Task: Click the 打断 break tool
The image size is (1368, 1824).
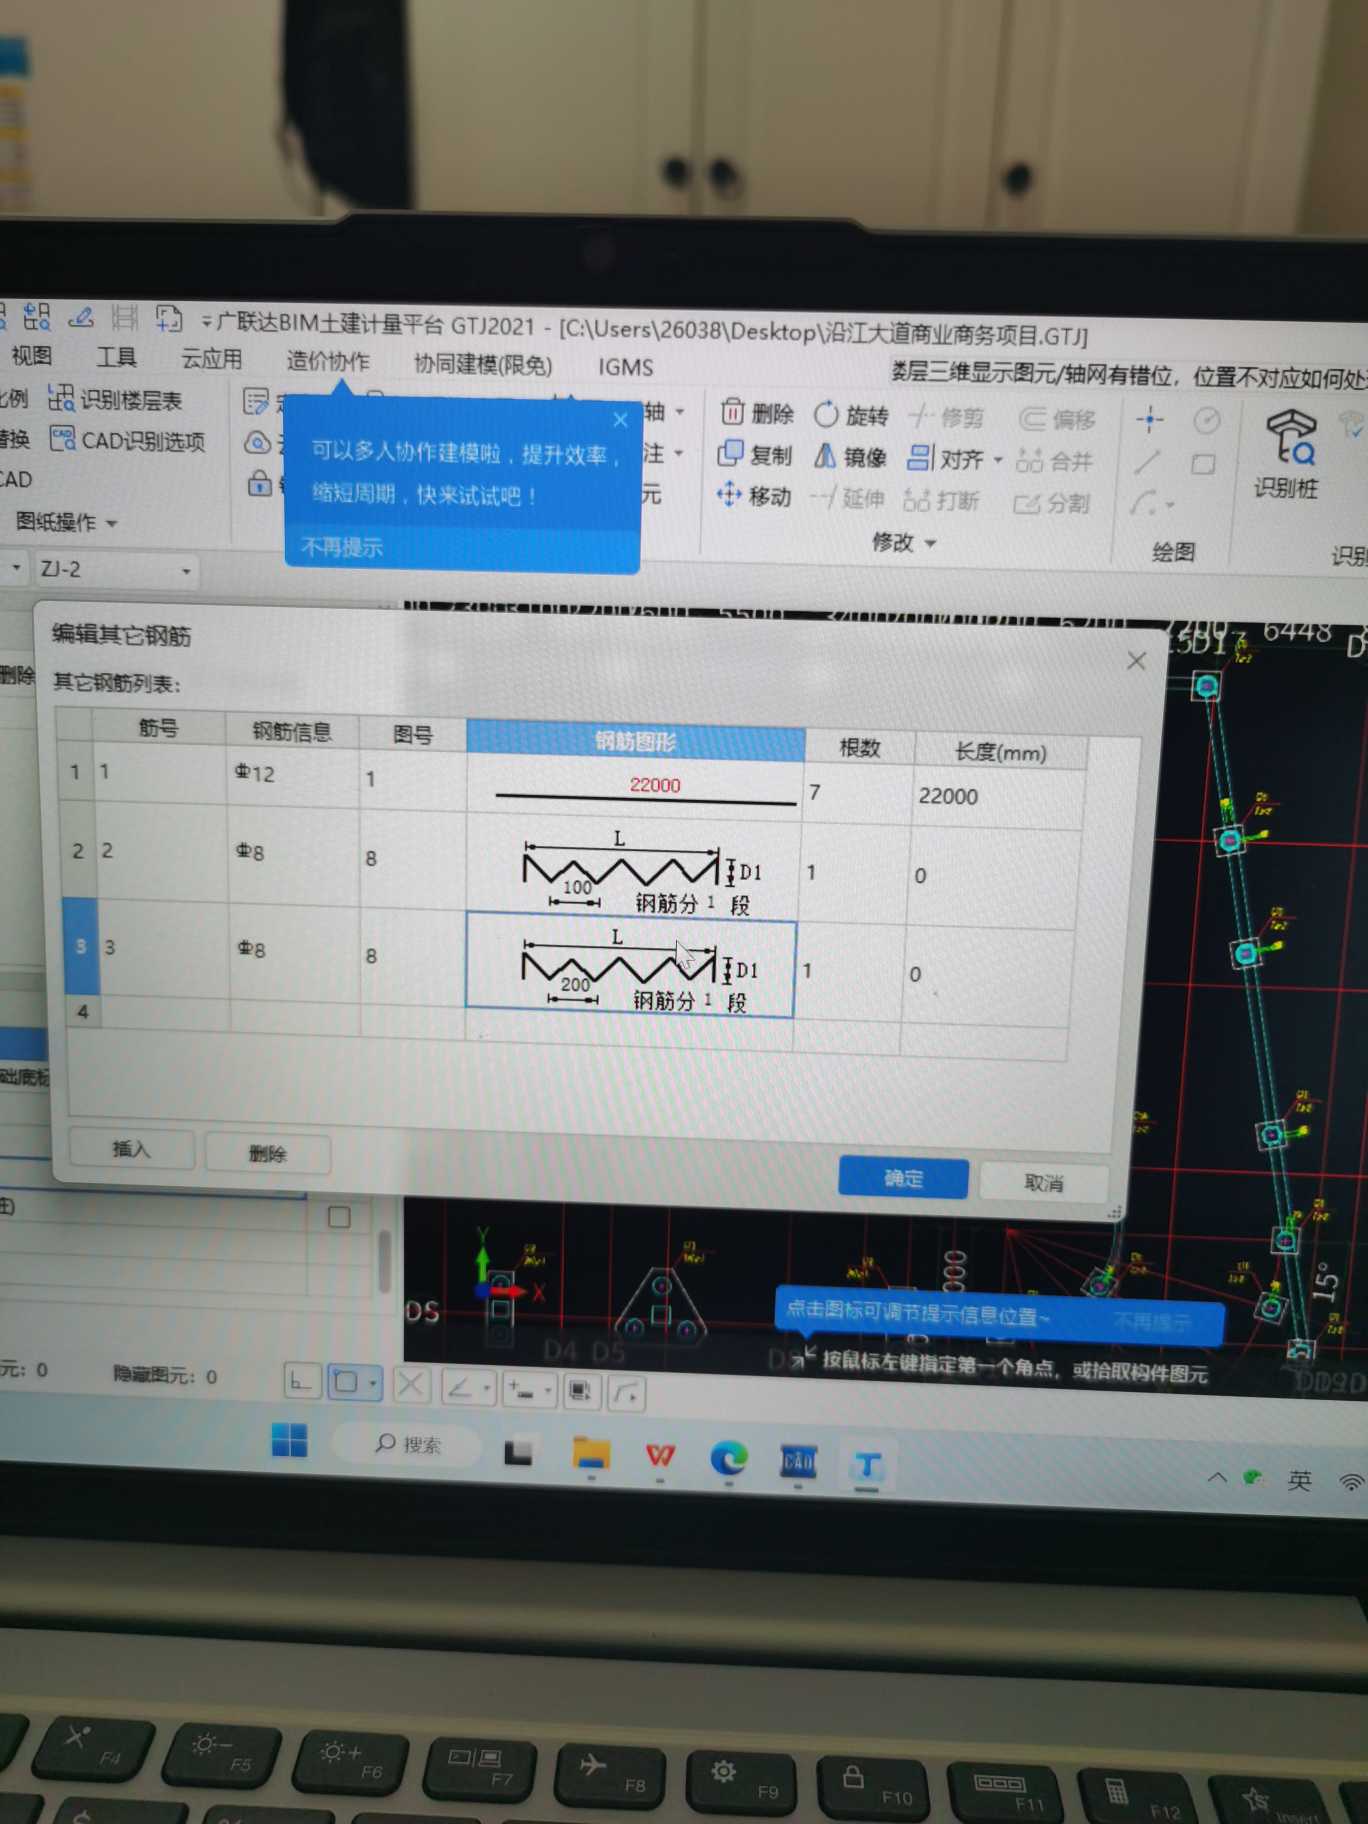Action: click(941, 500)
